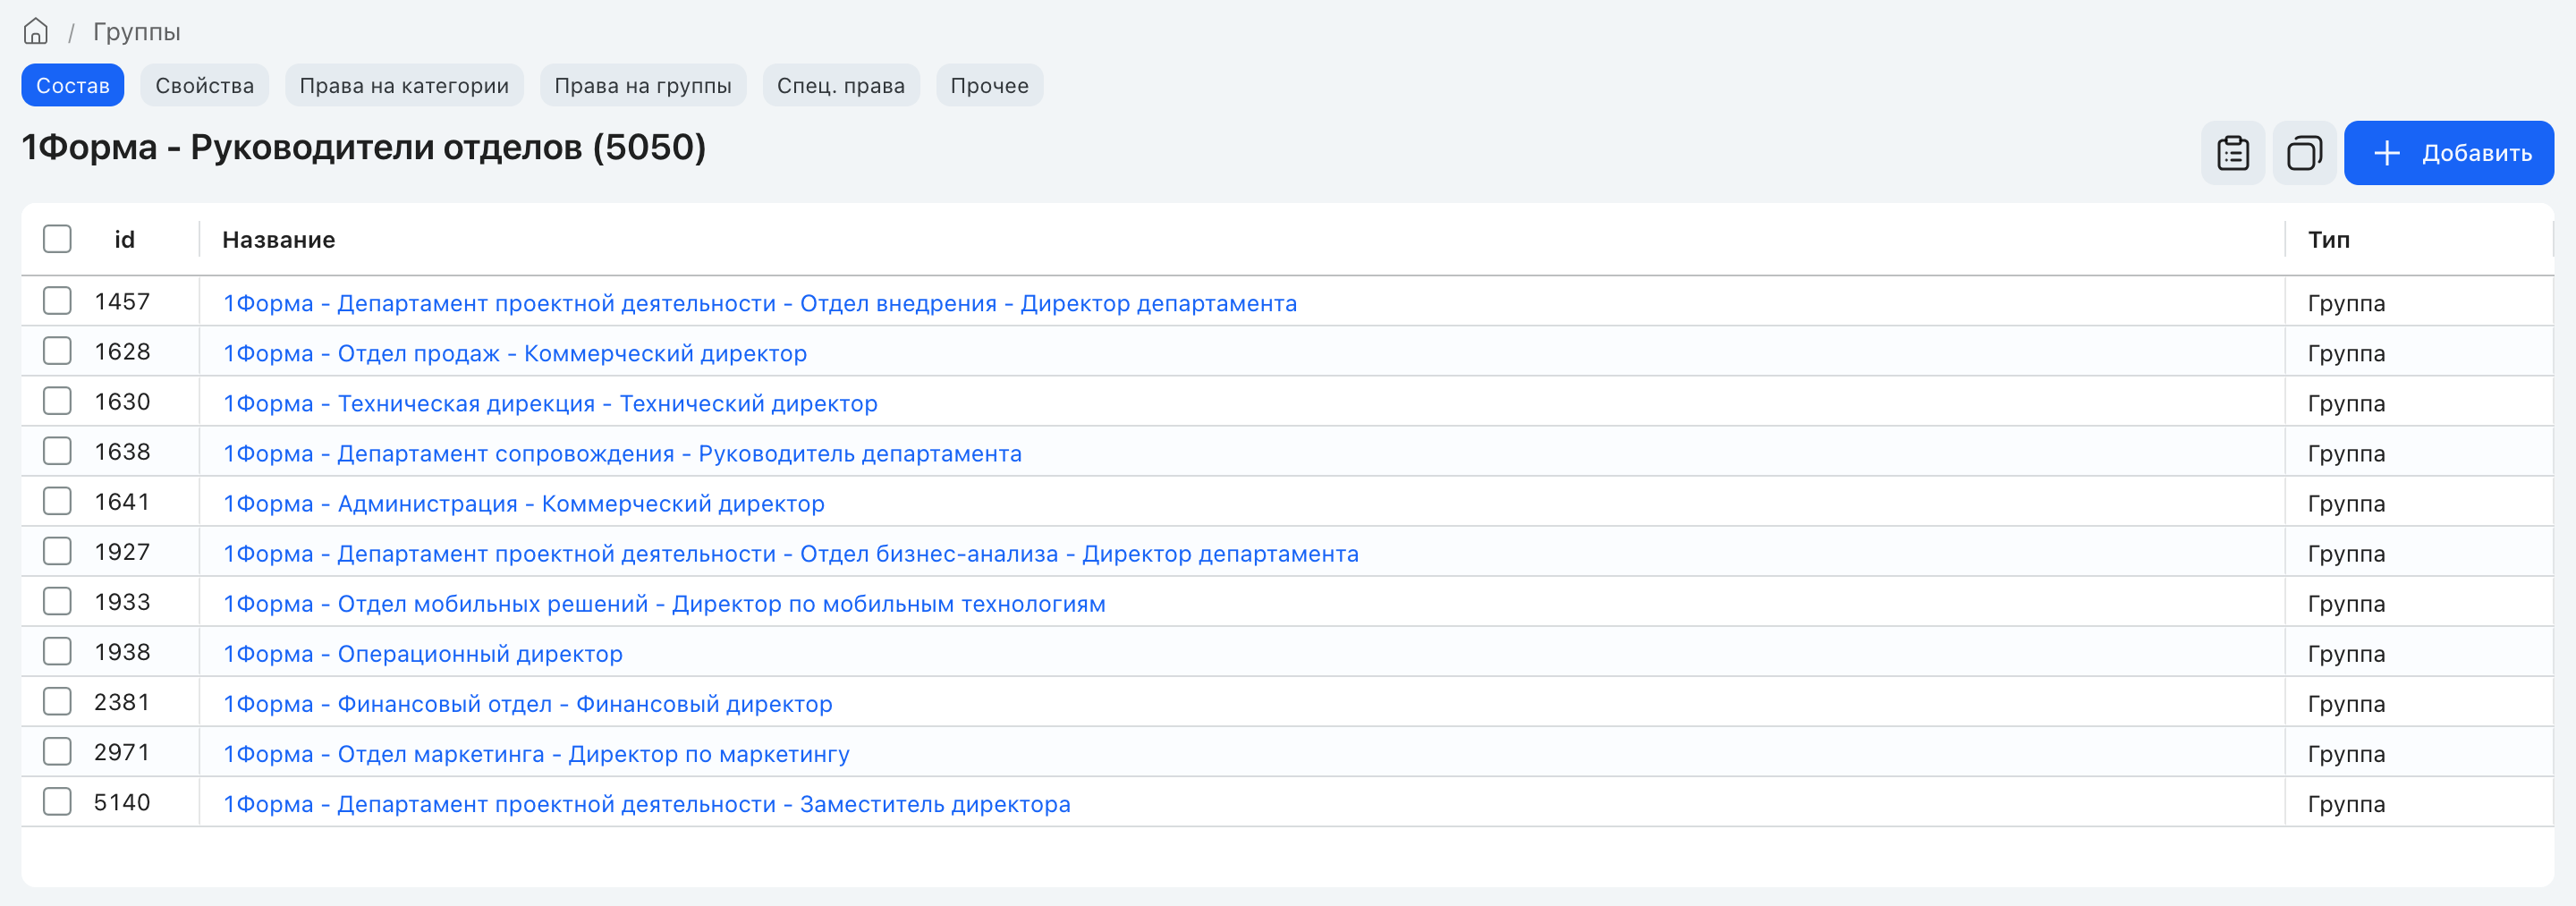Select the Спец. права tab
This screenshot has height=906, width=2576.
(x=841, y=86)
